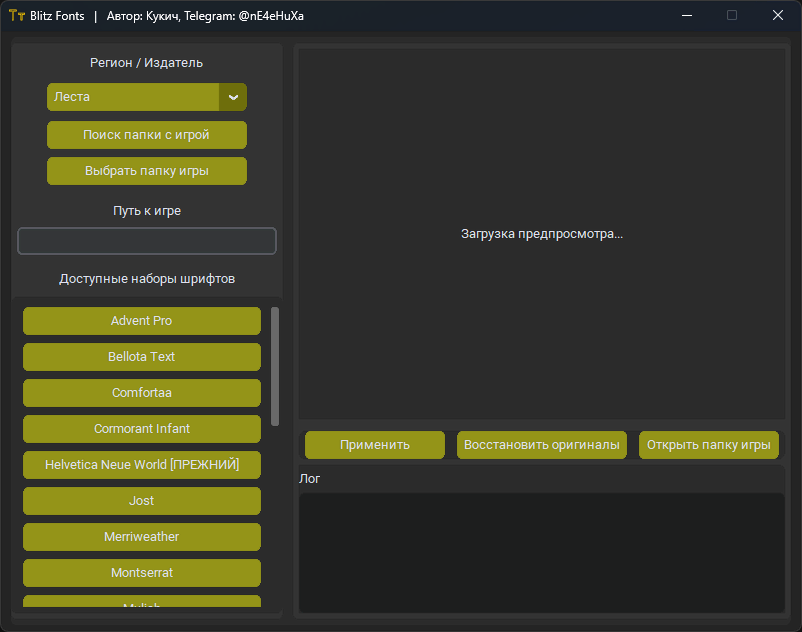Image resolution: width=802 pixels, height=632 pixels.
Task: Pick the Merriweather font set
Action: (x=141, y=537)
